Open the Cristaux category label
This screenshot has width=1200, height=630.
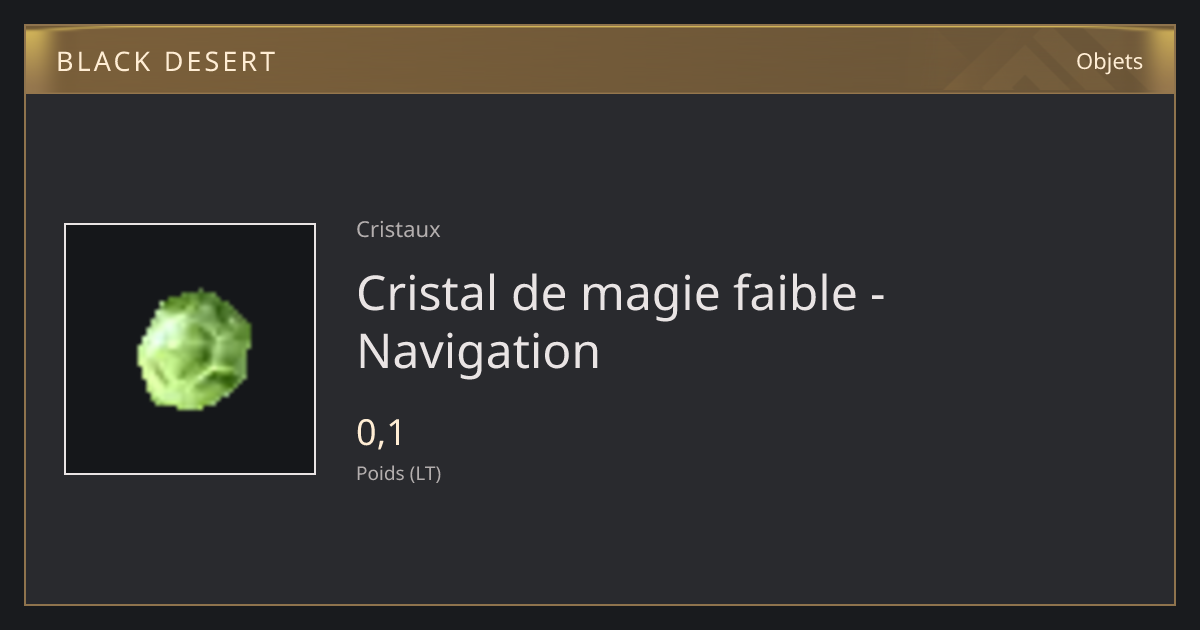(398, 230)
